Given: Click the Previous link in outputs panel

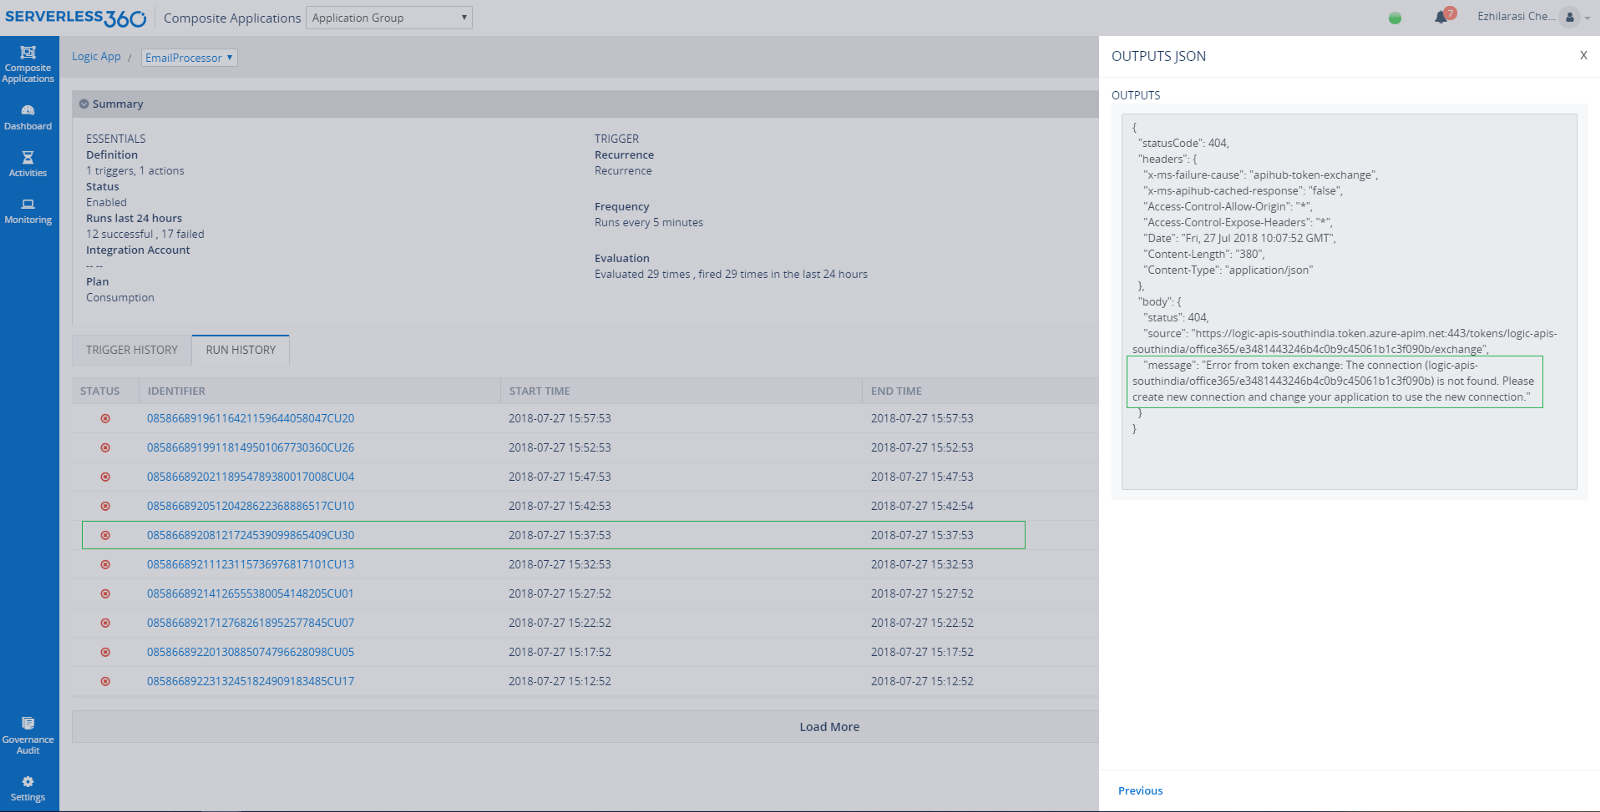Looking at the screenshot, I should coord(1141,791).
